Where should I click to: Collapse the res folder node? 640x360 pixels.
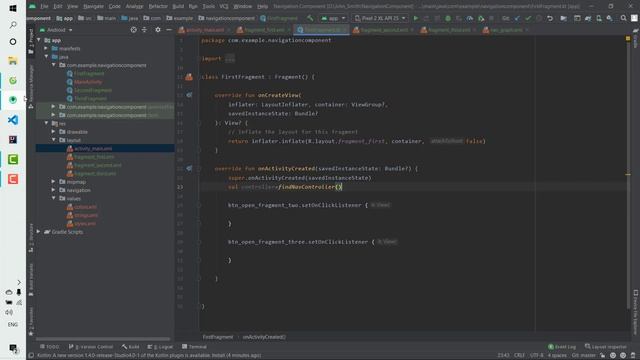pos(47,123)
